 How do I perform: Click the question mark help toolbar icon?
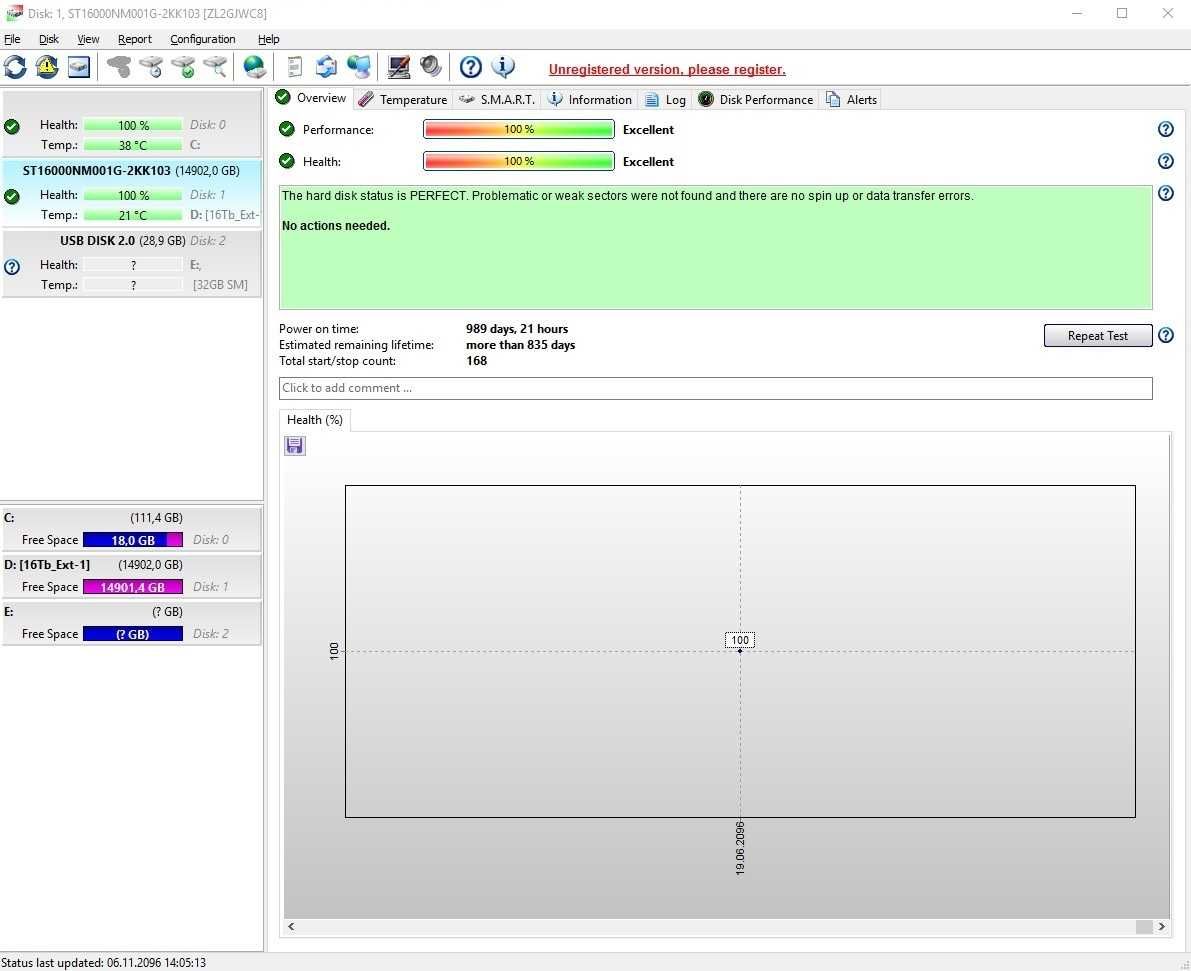[x=471, y=68]
